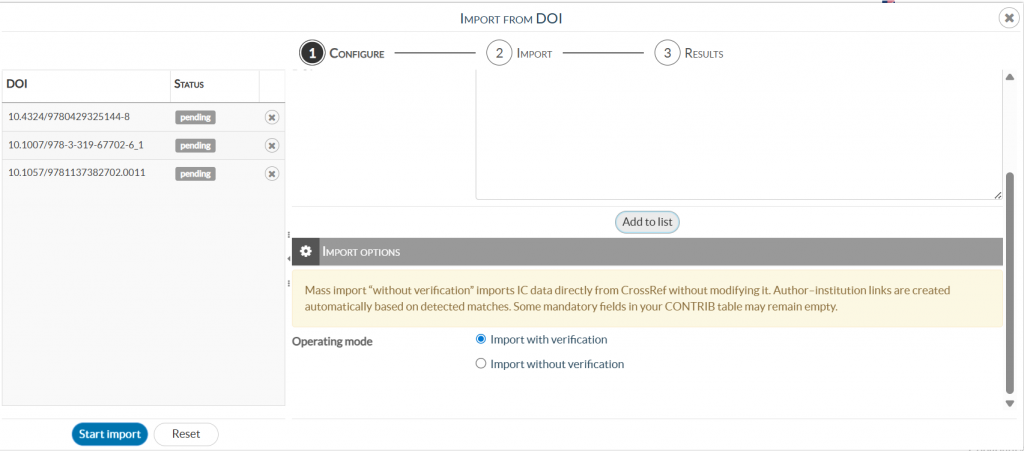Image resolution: width=1024 pixels, height=451 pixels.
Task: Remove DOI 10.1007/978-3-319-67702-6_1 from list
Action: click(271, 145)
